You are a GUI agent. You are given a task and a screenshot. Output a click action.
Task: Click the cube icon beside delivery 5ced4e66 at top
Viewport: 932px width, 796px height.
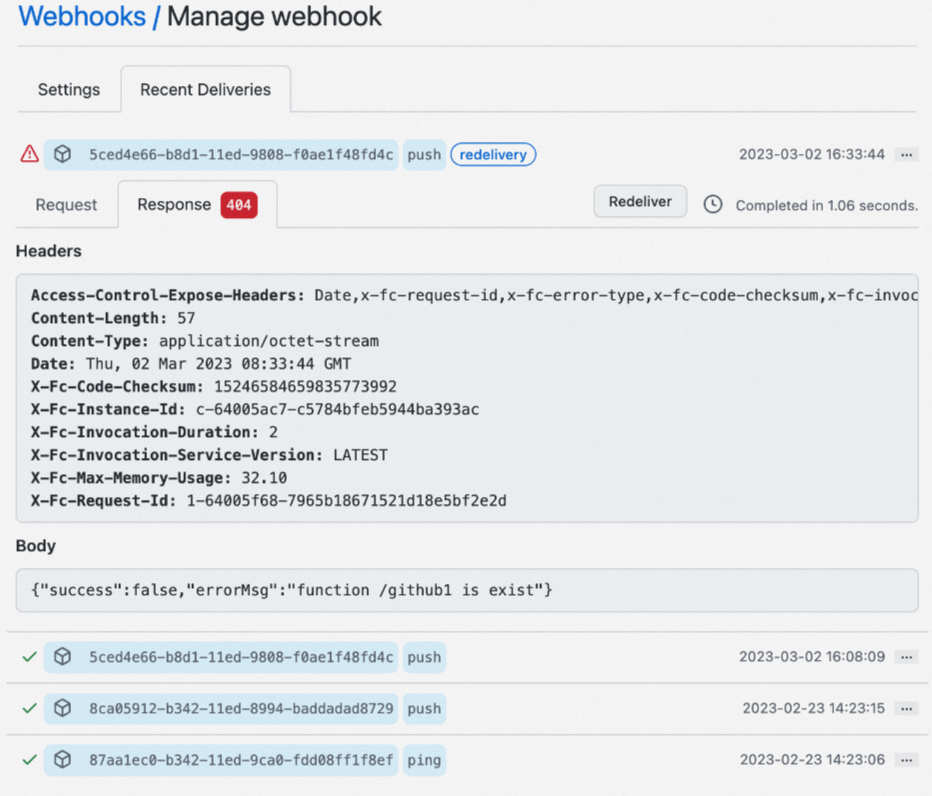[x=62, y=154]
